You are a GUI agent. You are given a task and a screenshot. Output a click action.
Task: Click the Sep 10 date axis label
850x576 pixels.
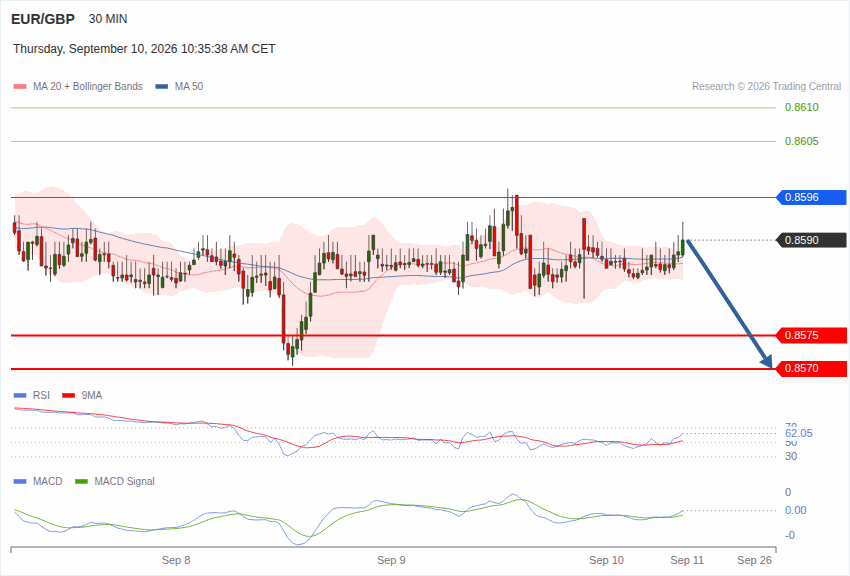click(607, 560)
